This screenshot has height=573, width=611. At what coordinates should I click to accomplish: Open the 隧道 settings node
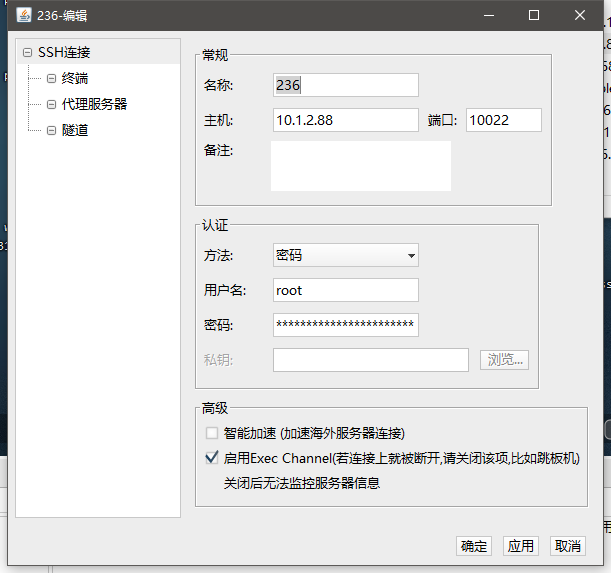[75, 130]
